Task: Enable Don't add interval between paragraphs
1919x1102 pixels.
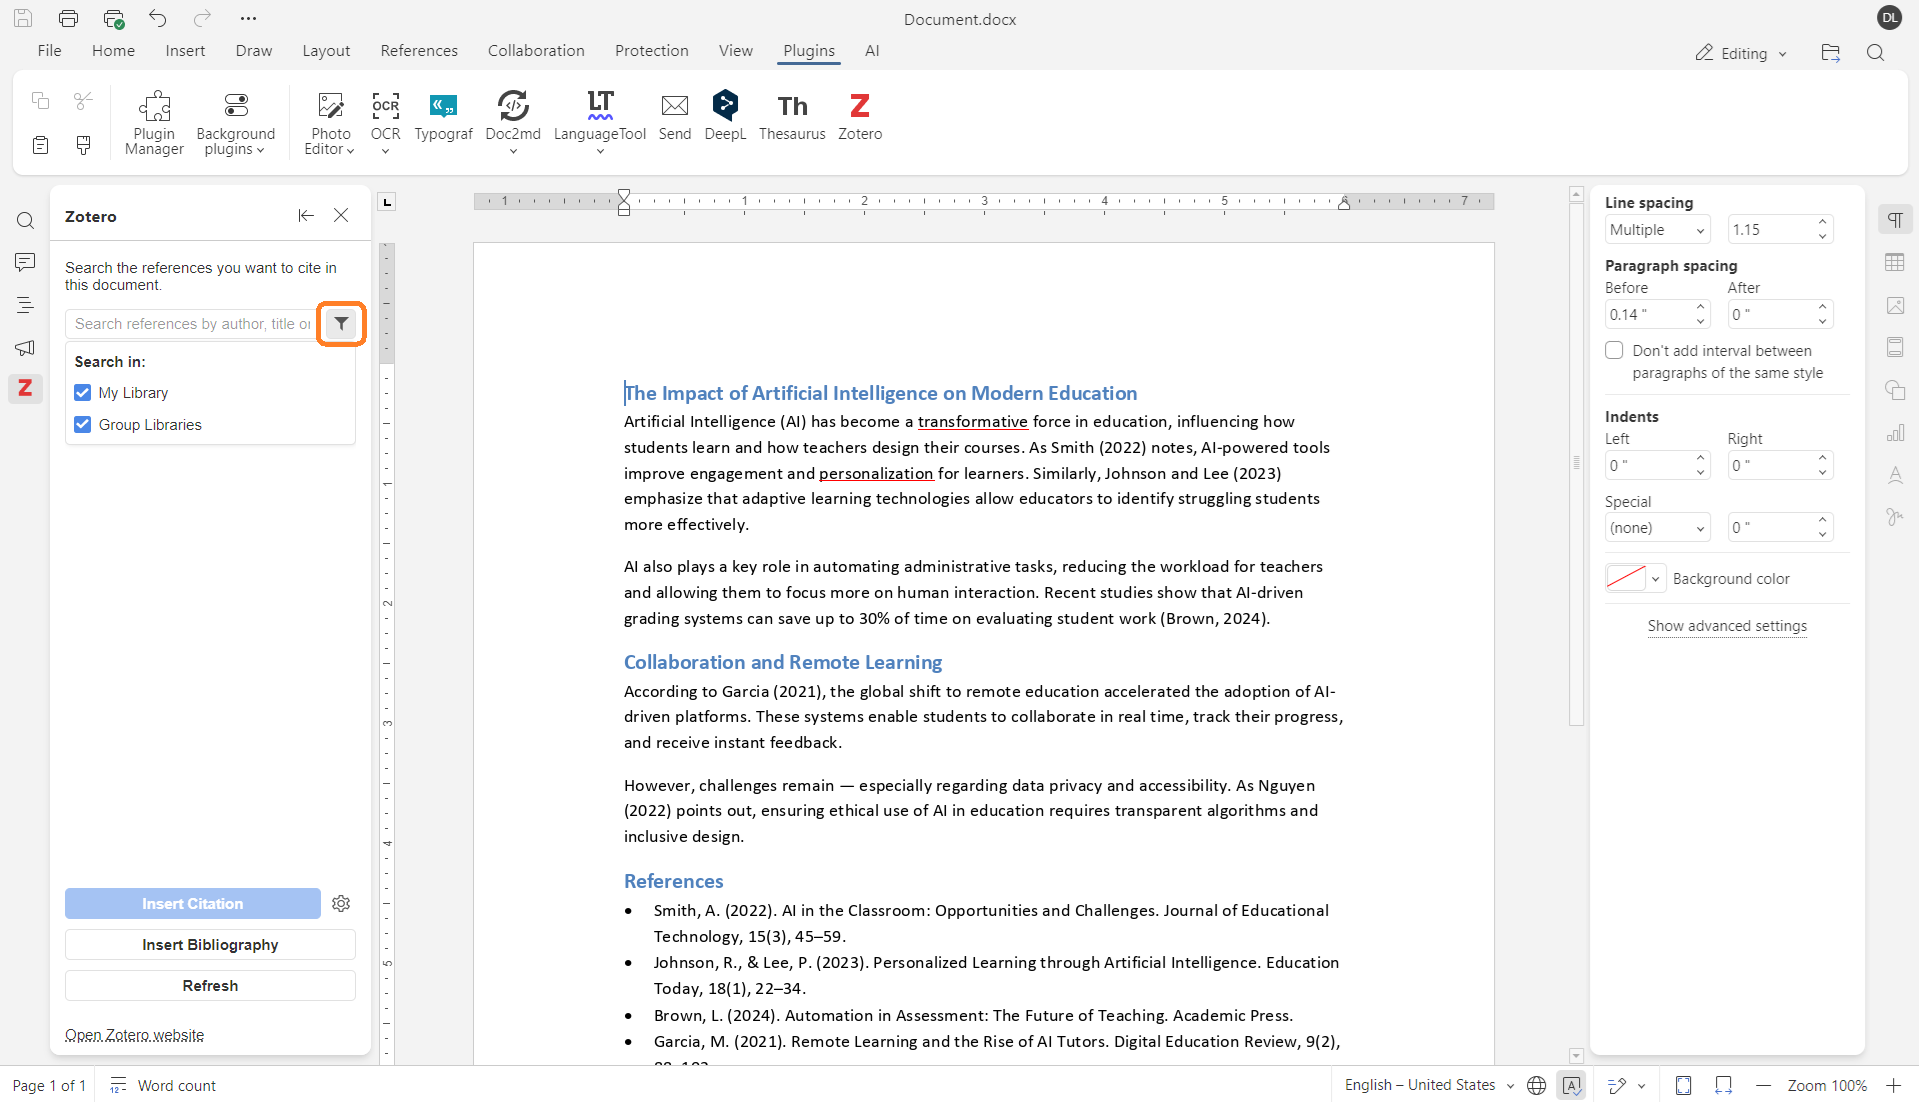Action: click(x=1613, y=350)
